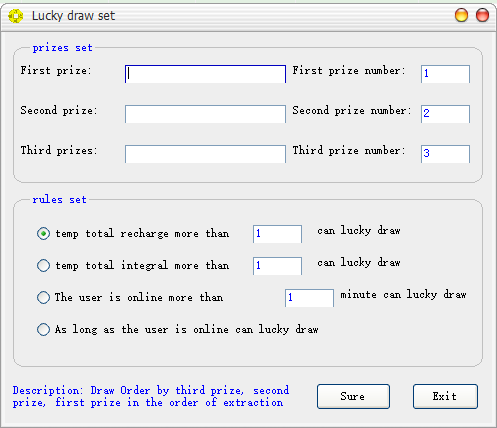
Task: Click the online minutes value field
Action: pos(309,298)
